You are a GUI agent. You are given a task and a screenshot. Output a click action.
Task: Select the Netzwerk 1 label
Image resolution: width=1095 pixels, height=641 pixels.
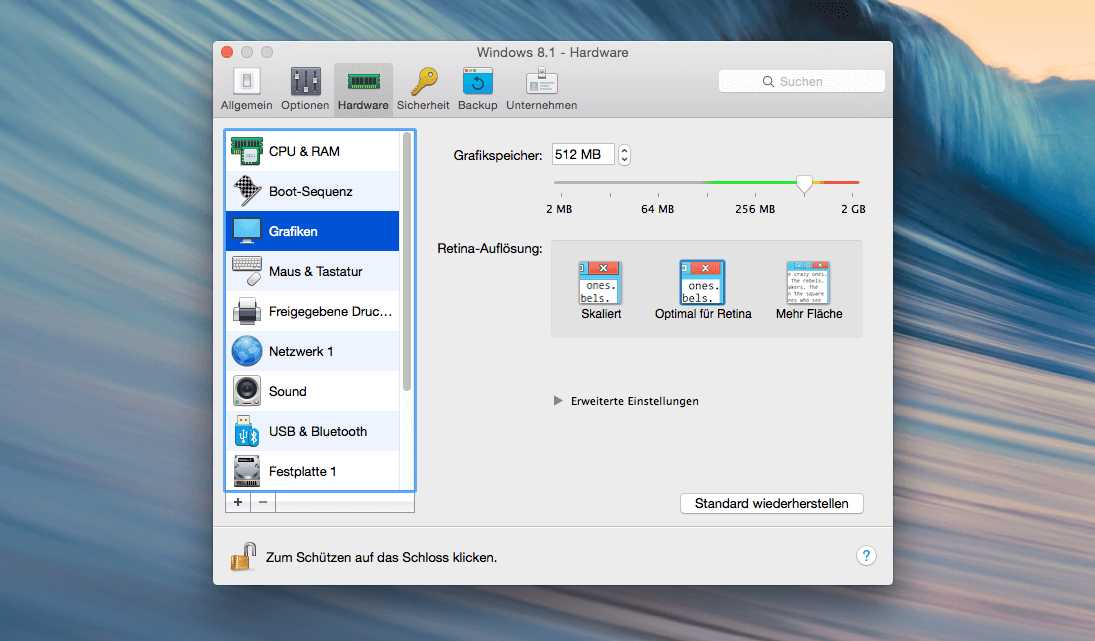301,351
